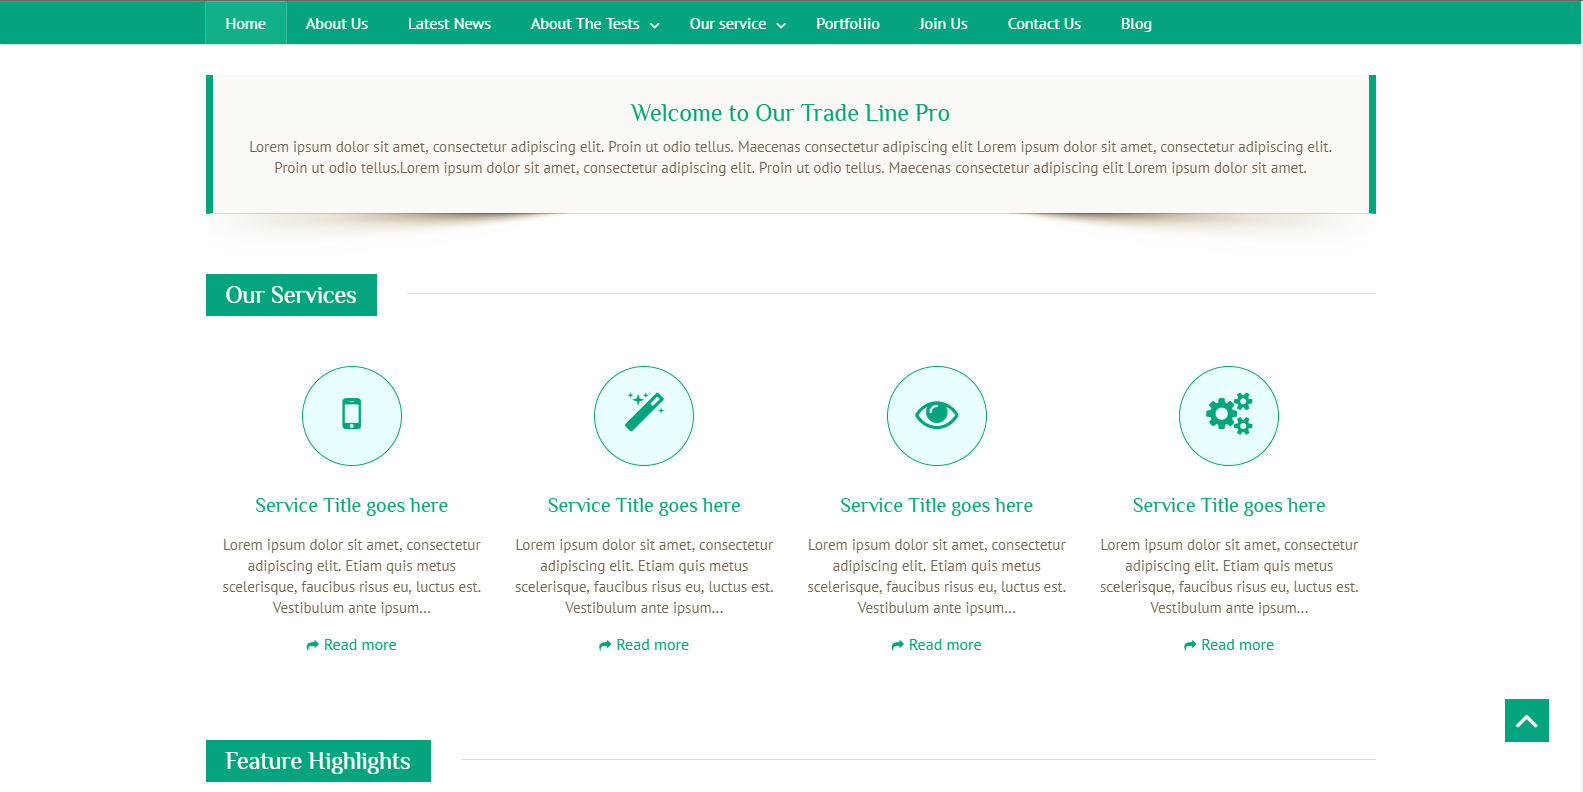
Task: Go to the About Us page
Action: [x=337, y=24]
